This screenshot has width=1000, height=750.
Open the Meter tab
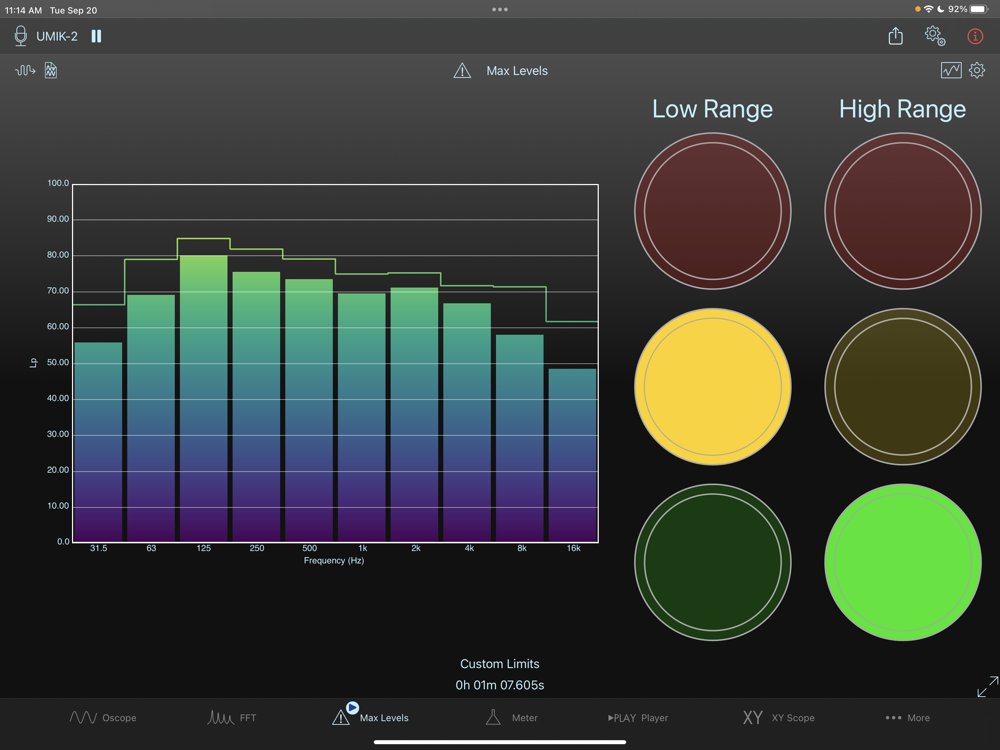click(511, 717)
